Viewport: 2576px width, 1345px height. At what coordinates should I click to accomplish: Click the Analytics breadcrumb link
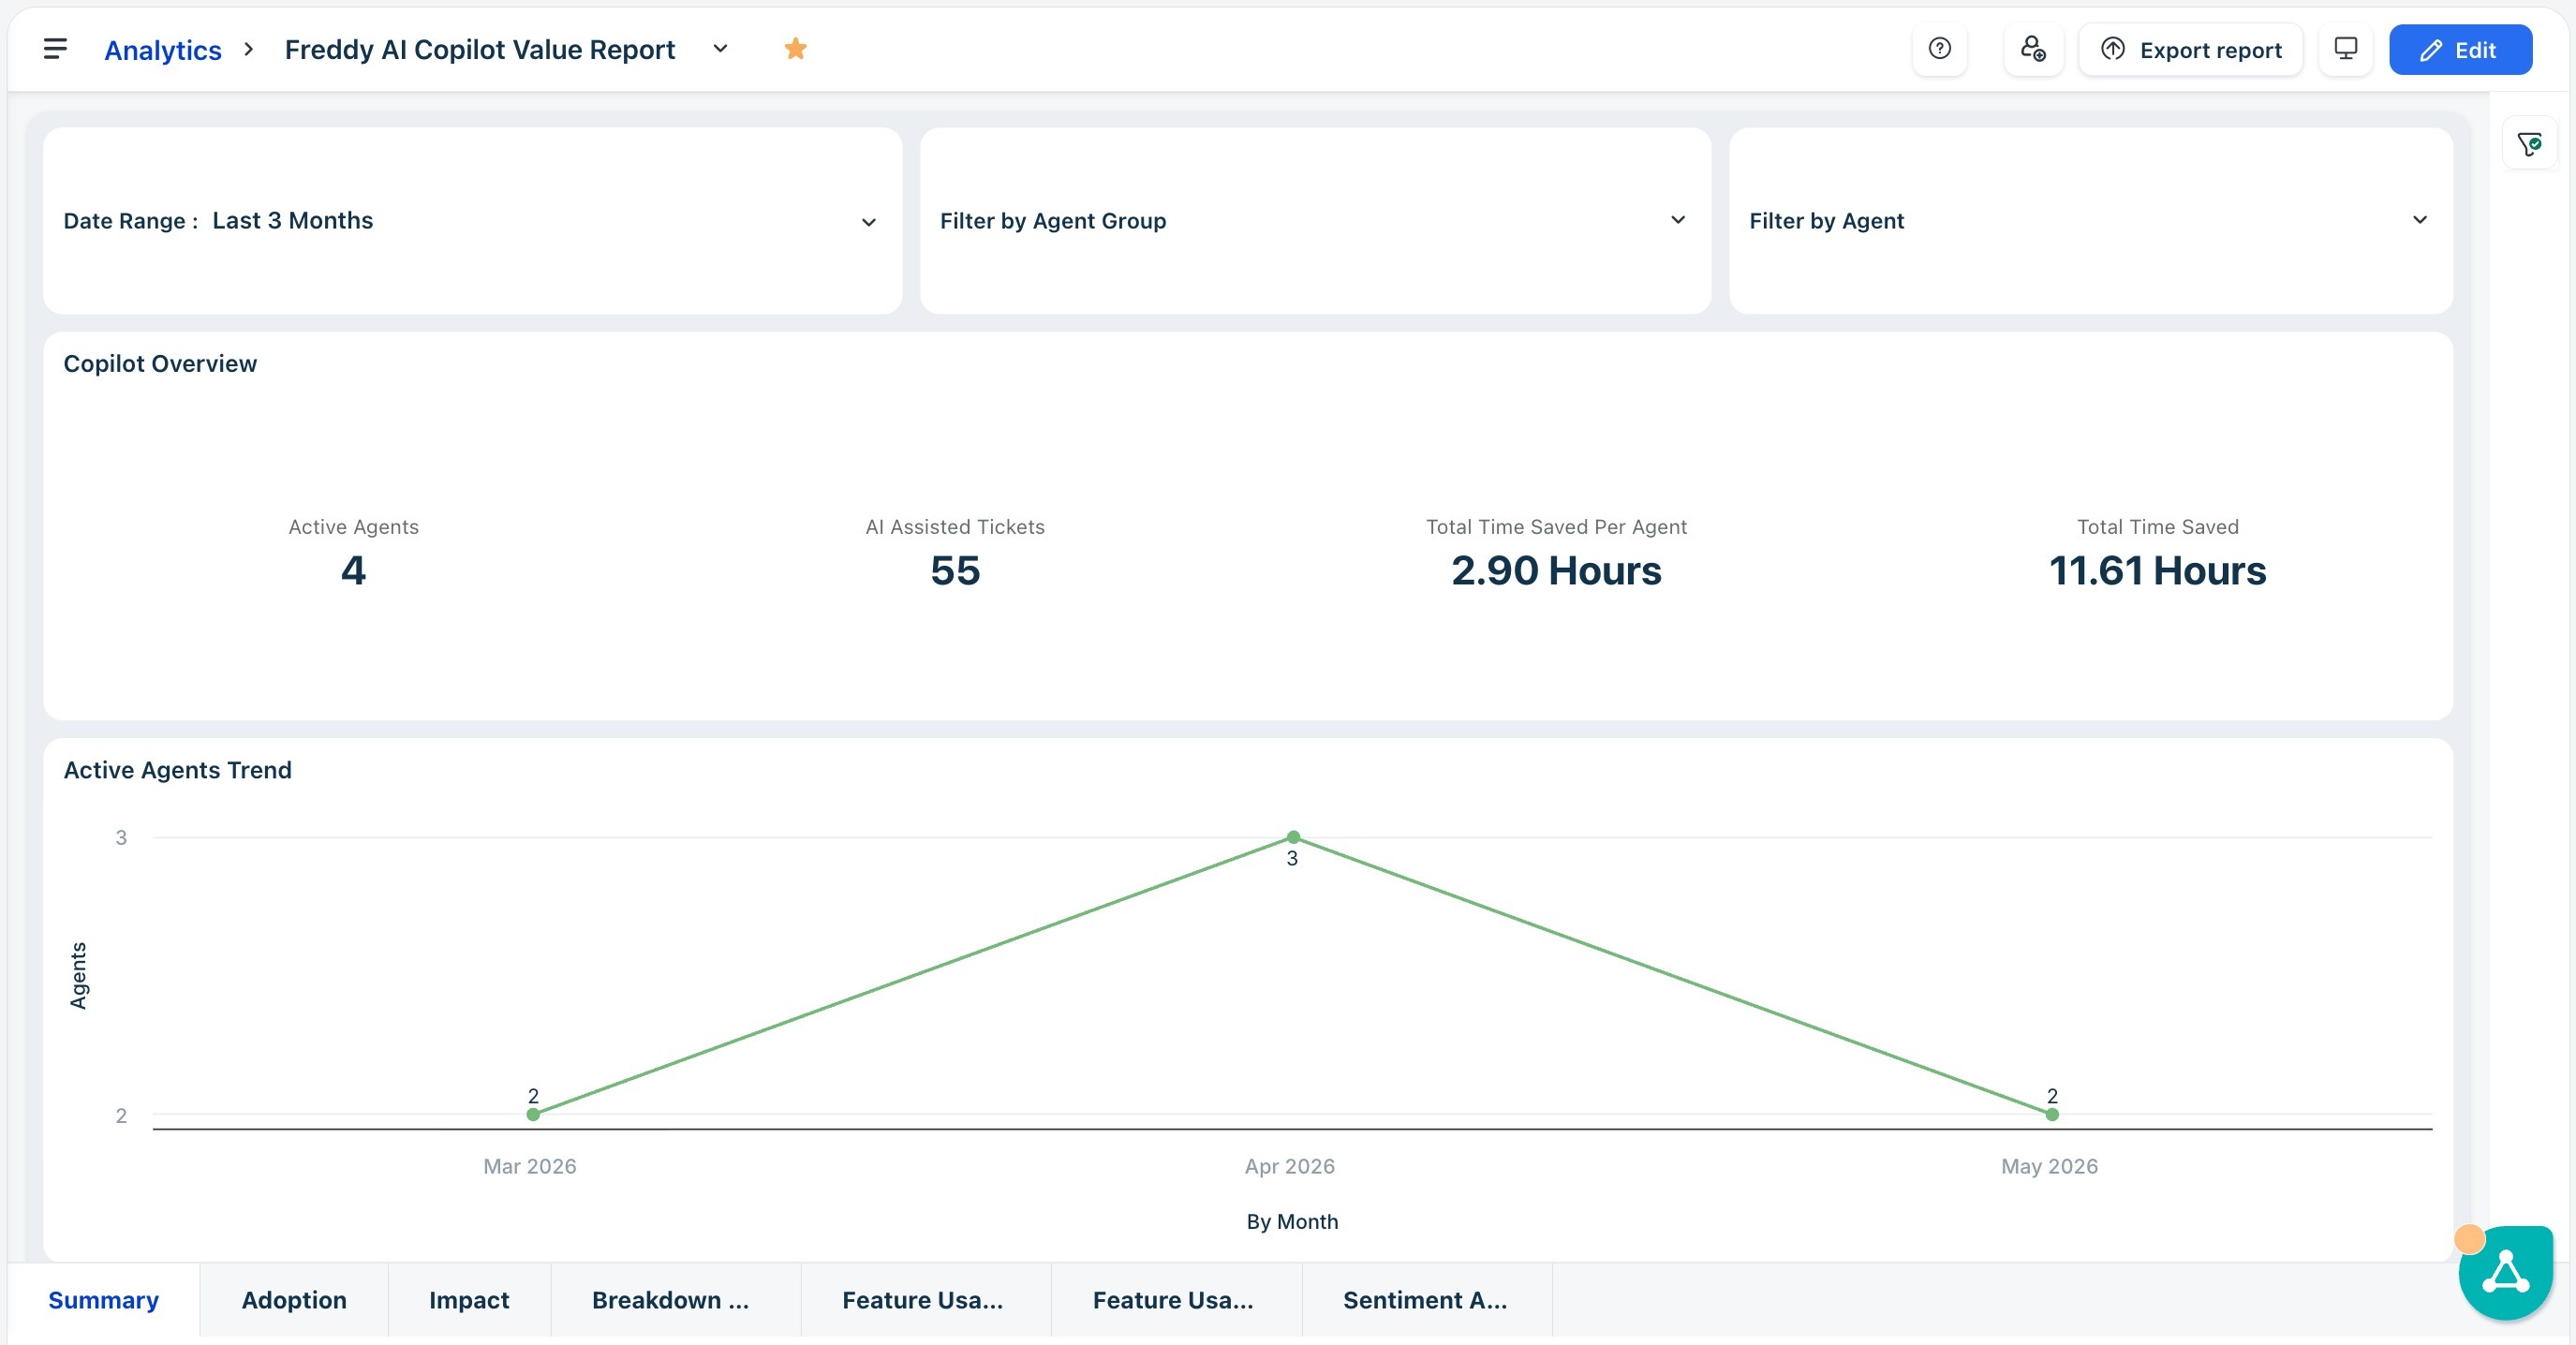pos(163,50)
